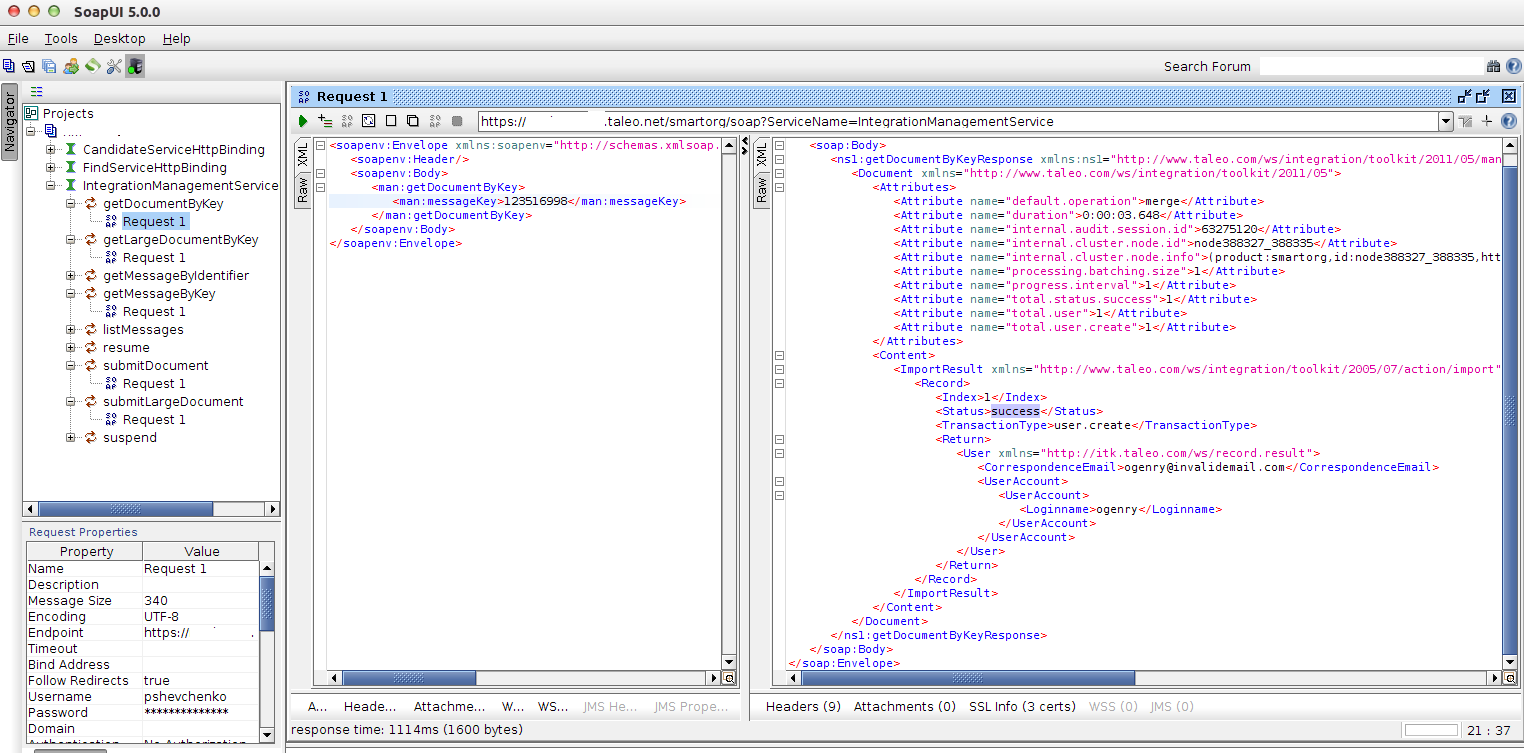Screen dimensions: 1524x753
Task: Open SSL Info (3 certs) tab
Action: (x=1022, y=706)
